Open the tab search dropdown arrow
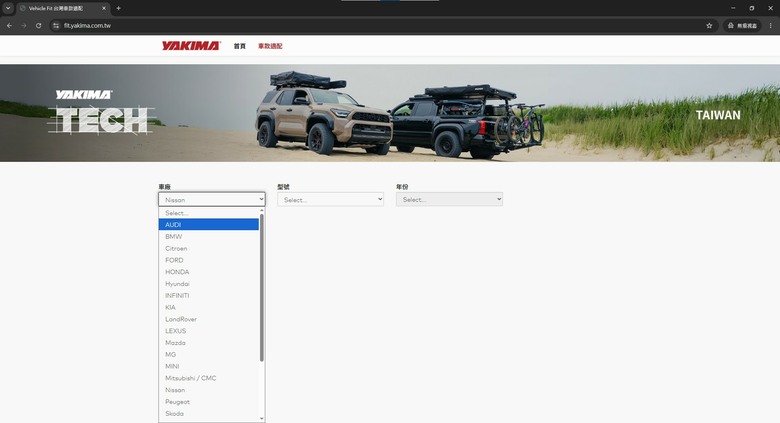This screenshot has width=780, height=423. click(8, 8)
